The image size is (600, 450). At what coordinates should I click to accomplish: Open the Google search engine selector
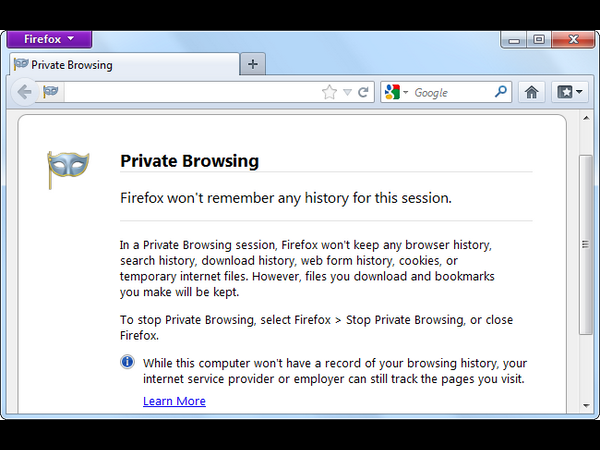(x=396, y=92)
